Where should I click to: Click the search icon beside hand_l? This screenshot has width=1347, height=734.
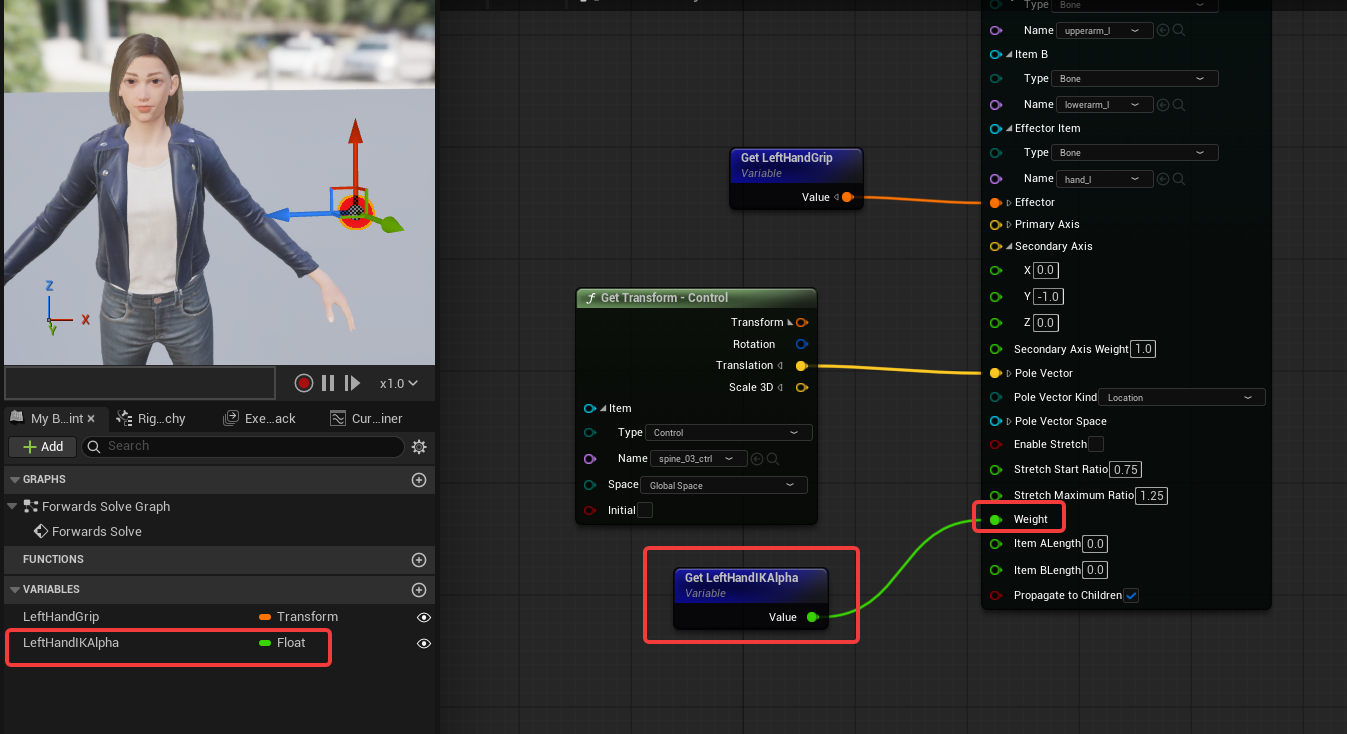tap(1179, 179)
